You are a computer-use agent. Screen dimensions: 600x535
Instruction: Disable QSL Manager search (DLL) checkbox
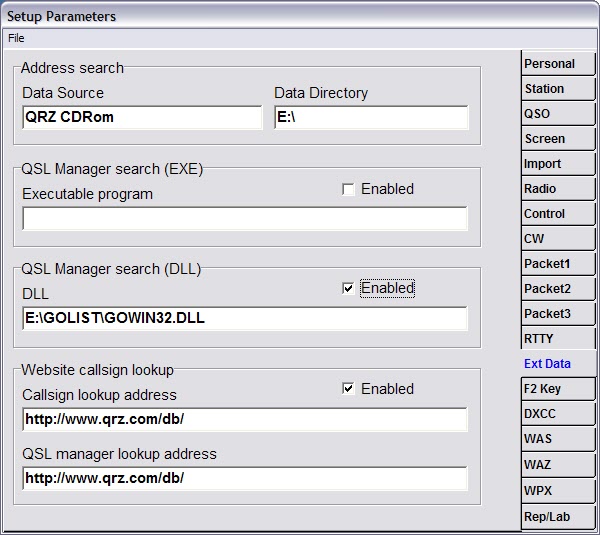click(348, 288)
